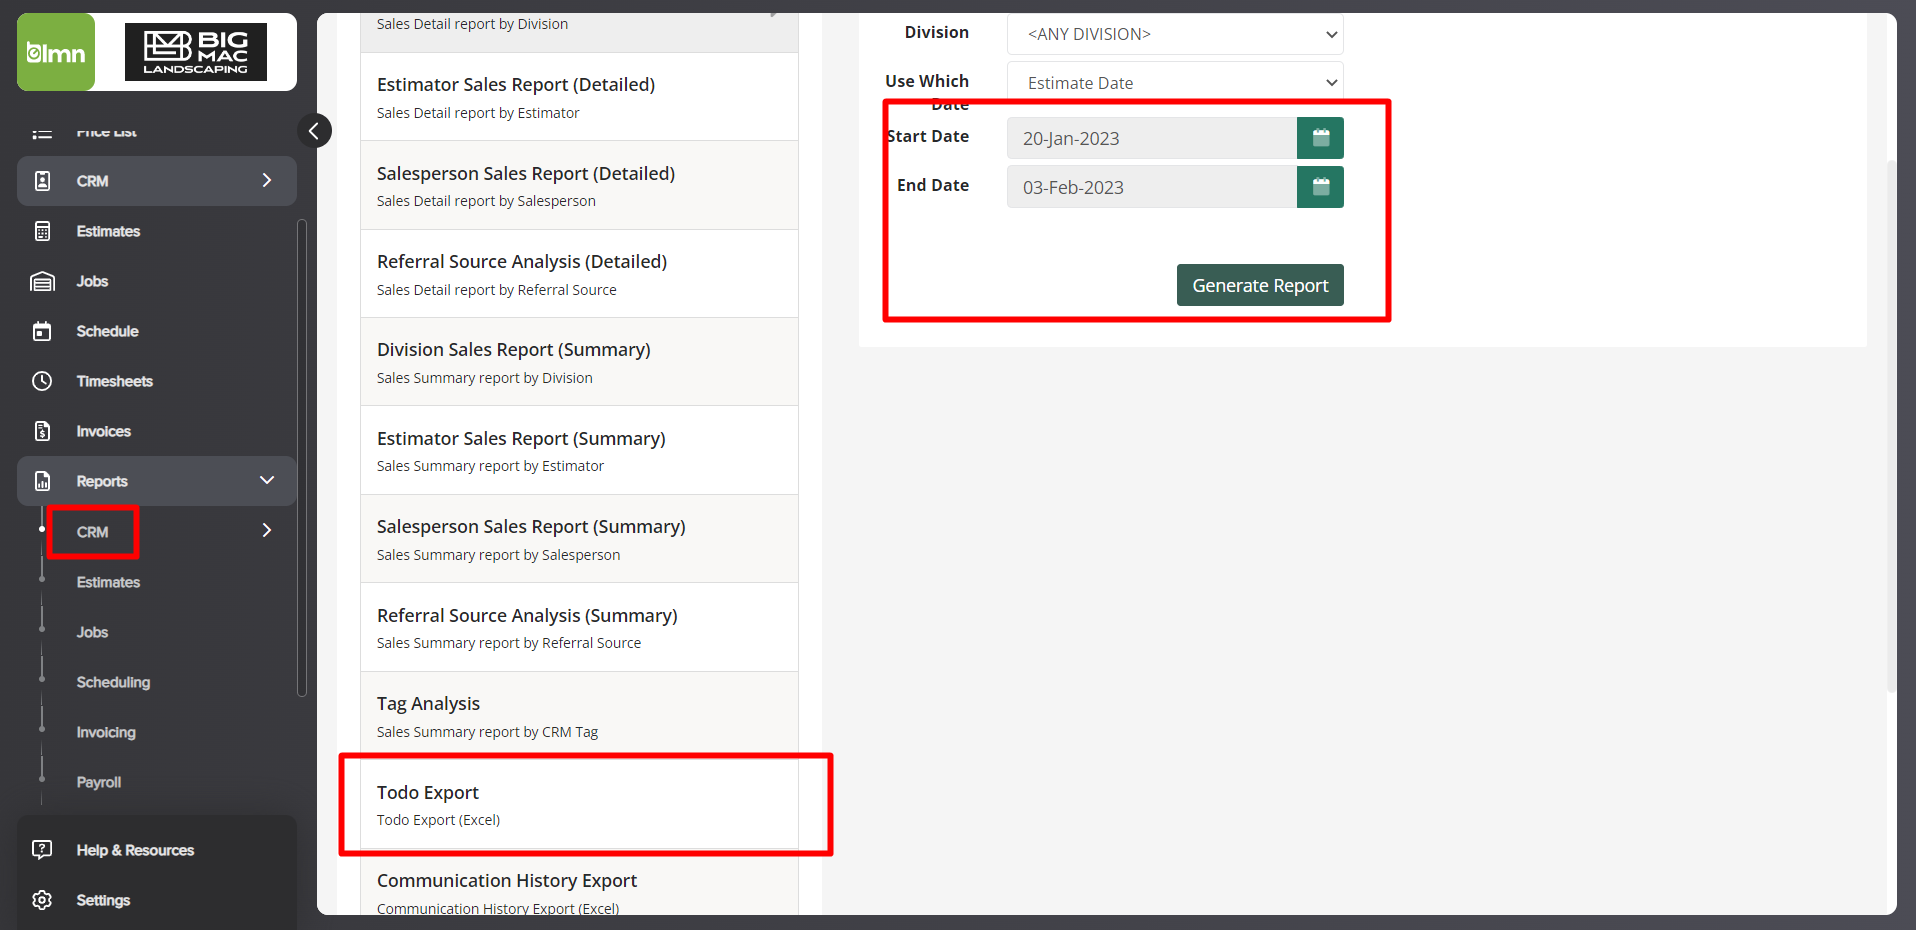Collapse the sidebar with arrow button
1916x930 pixels.
pos(314,130)
